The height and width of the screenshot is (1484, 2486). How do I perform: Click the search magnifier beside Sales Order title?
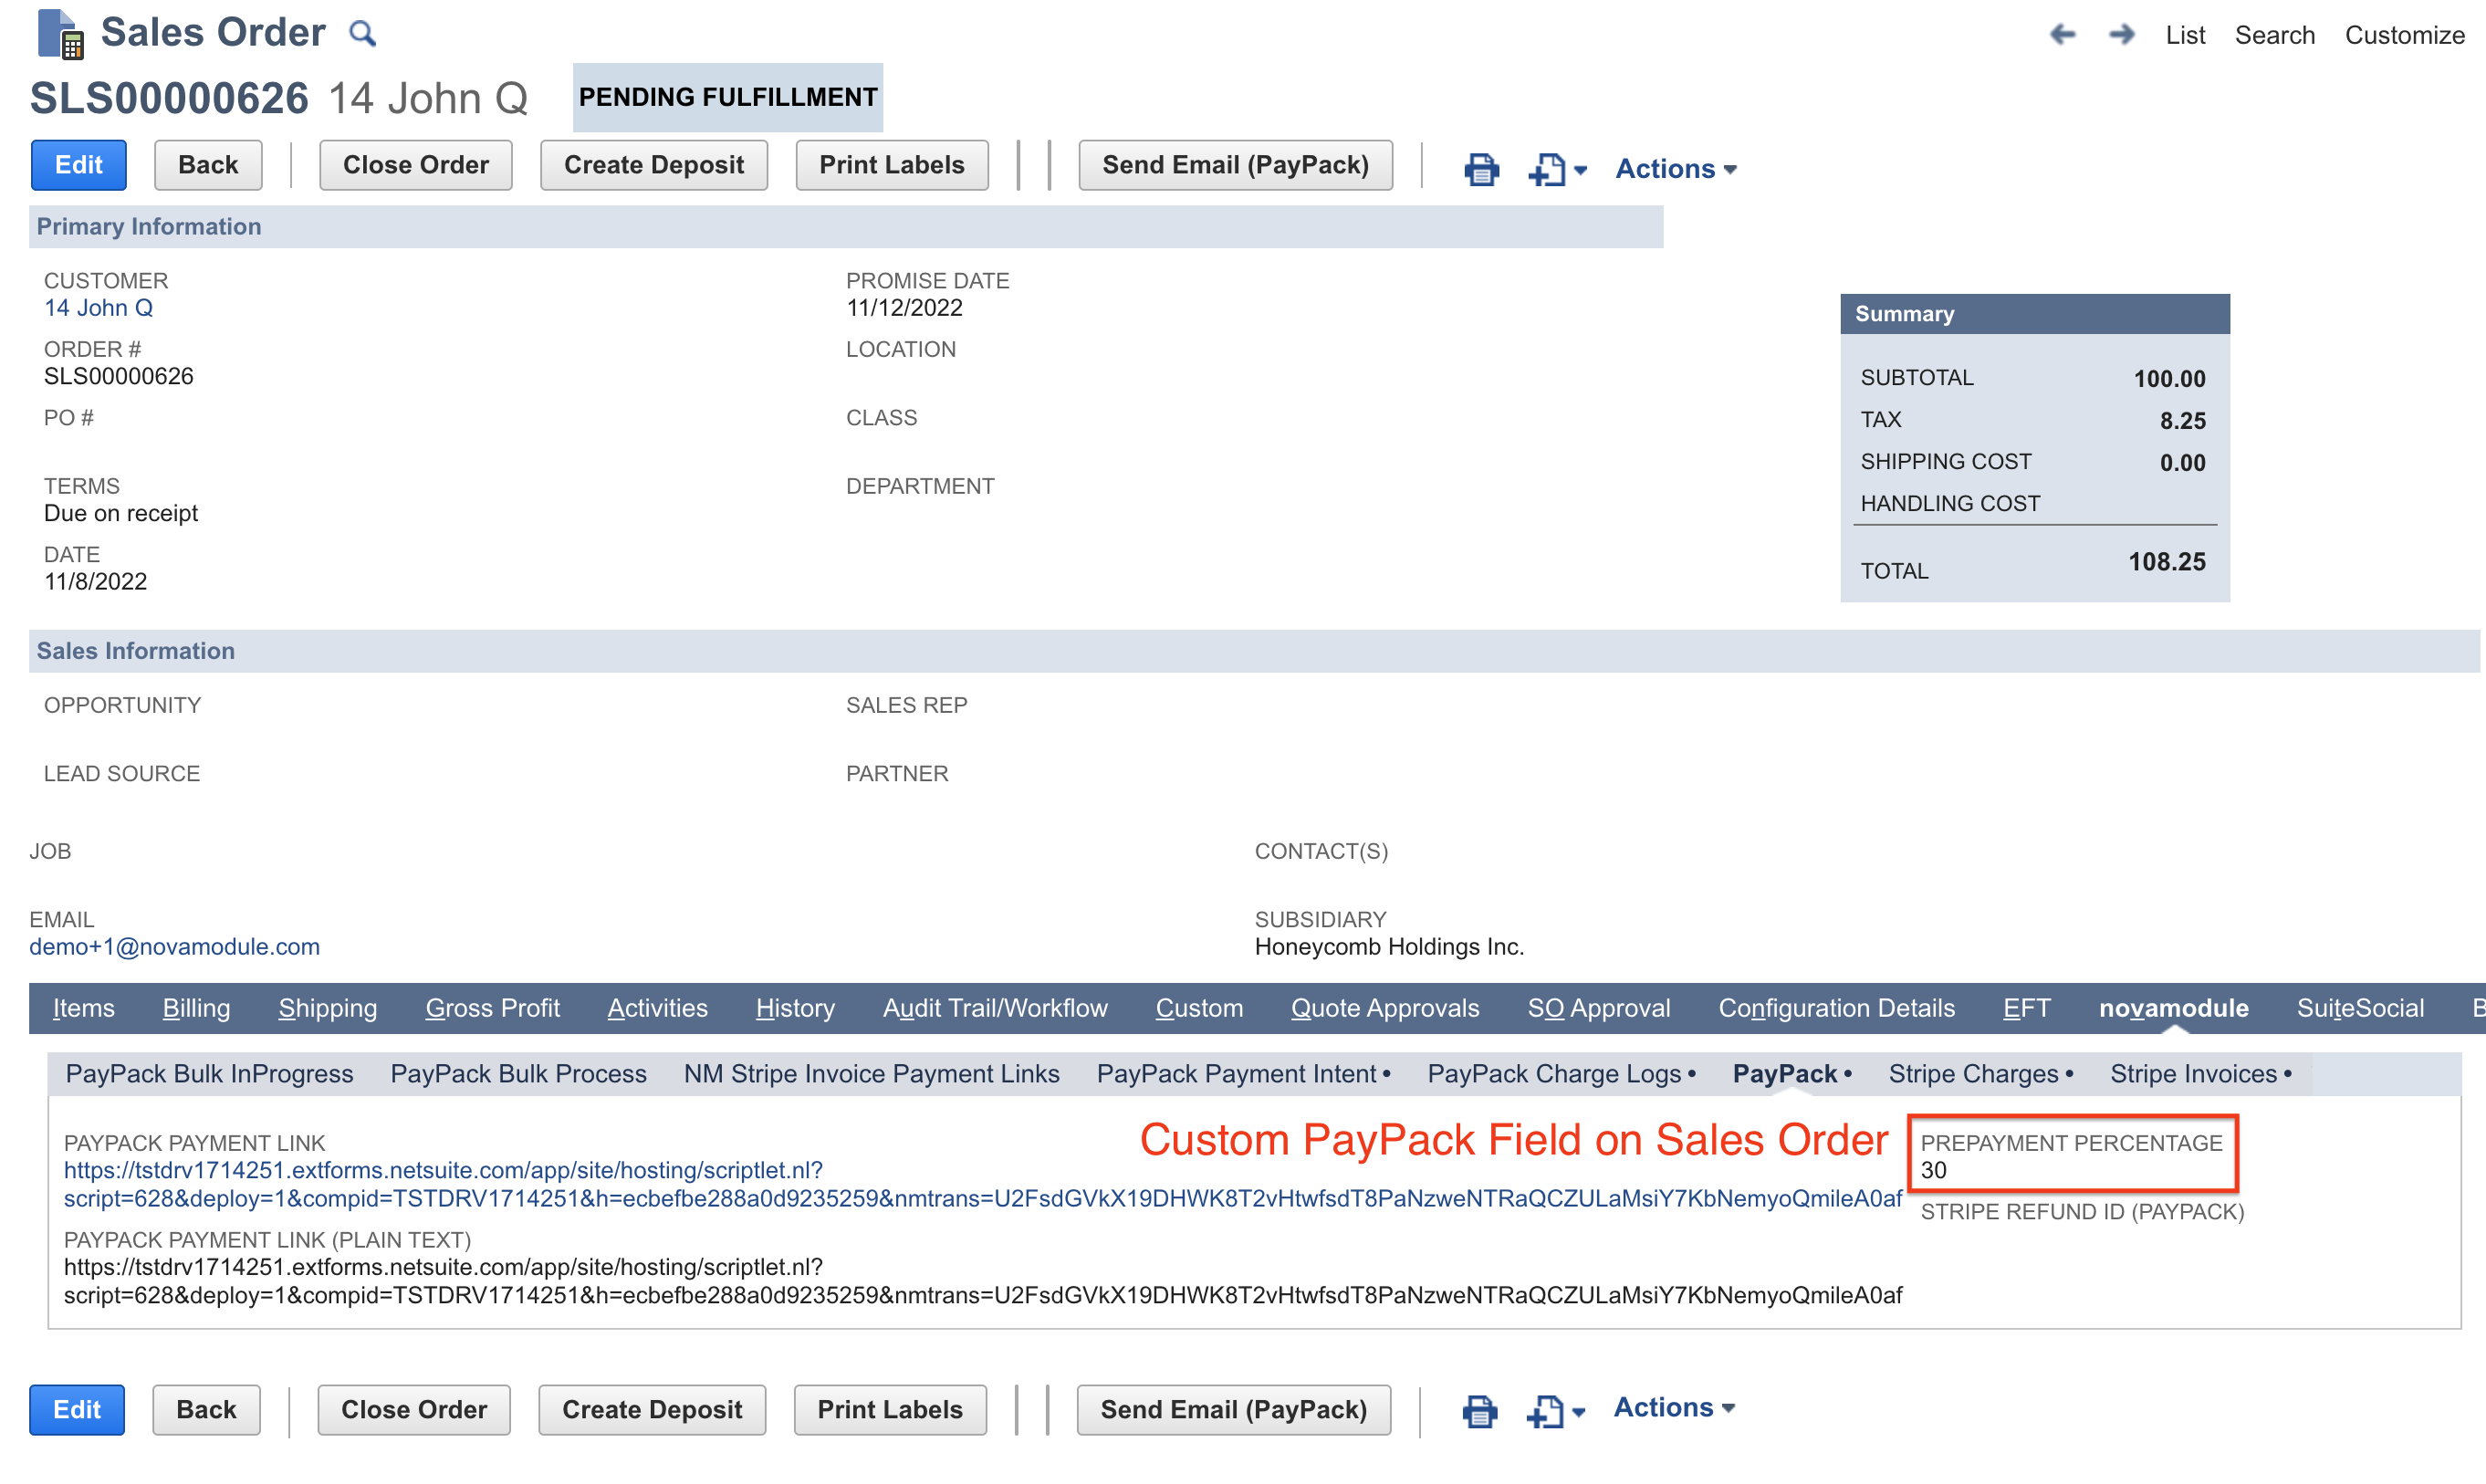(x=362, y=34)
